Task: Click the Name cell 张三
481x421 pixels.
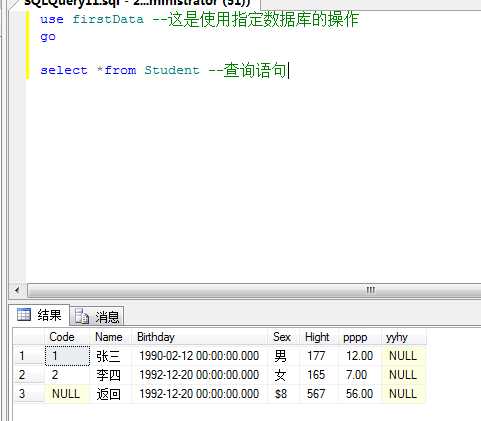Action: tap(111, 356)
